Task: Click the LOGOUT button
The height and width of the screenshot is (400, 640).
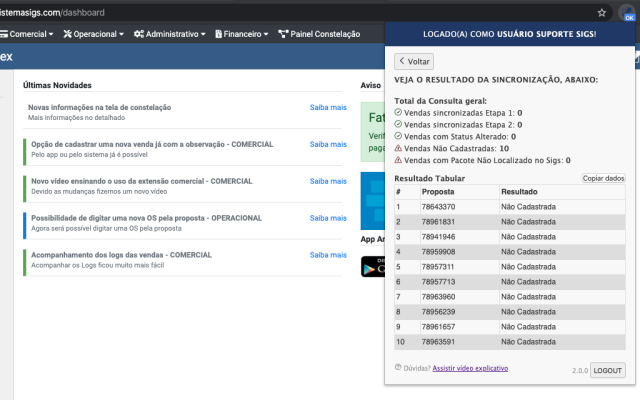Action: point(607,370)
